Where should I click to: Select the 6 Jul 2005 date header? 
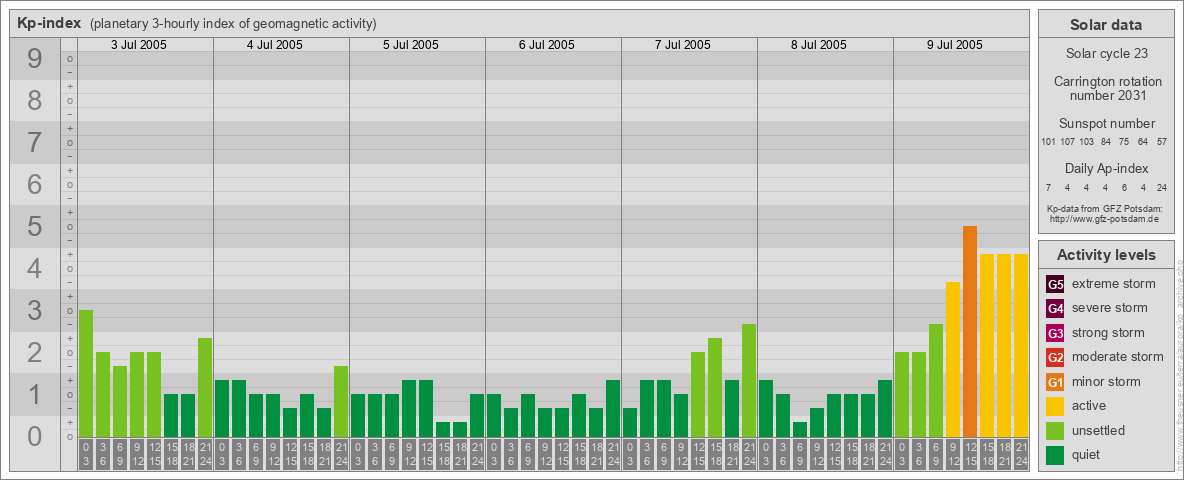pyautogui.click(x=547, y=45)
